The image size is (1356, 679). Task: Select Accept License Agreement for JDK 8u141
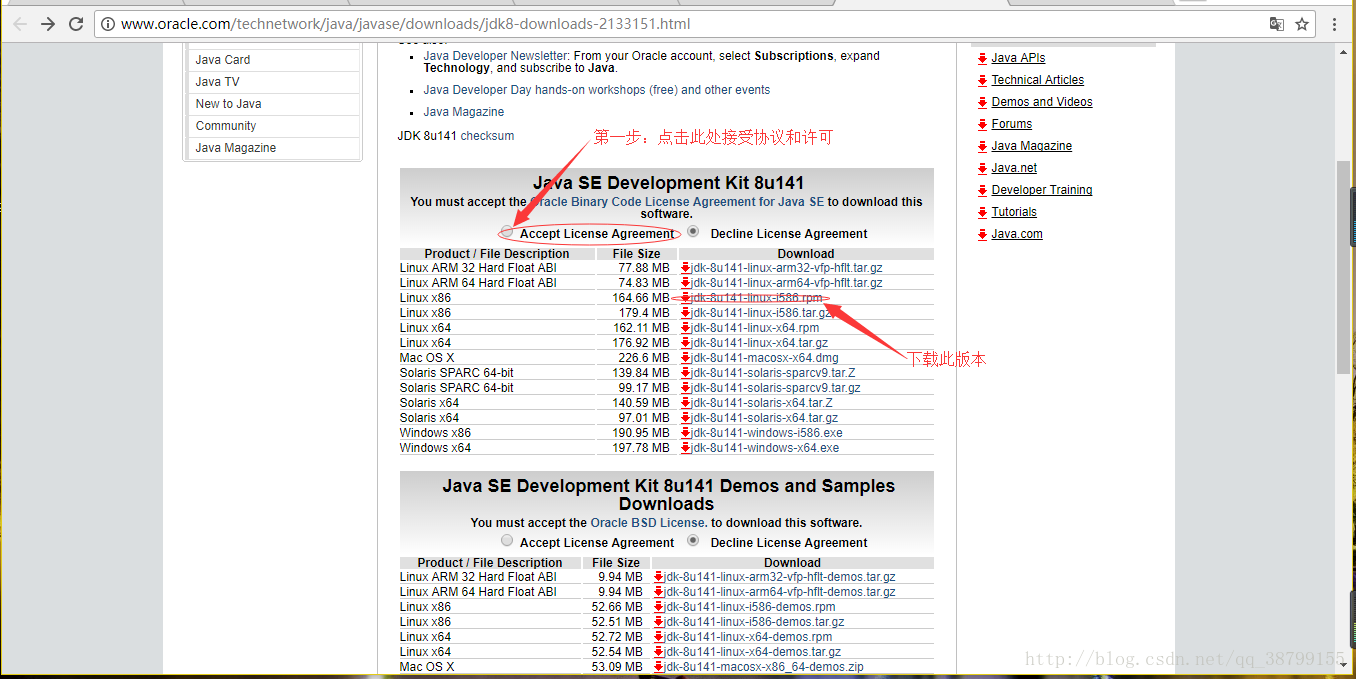click(x=508, y=233)
